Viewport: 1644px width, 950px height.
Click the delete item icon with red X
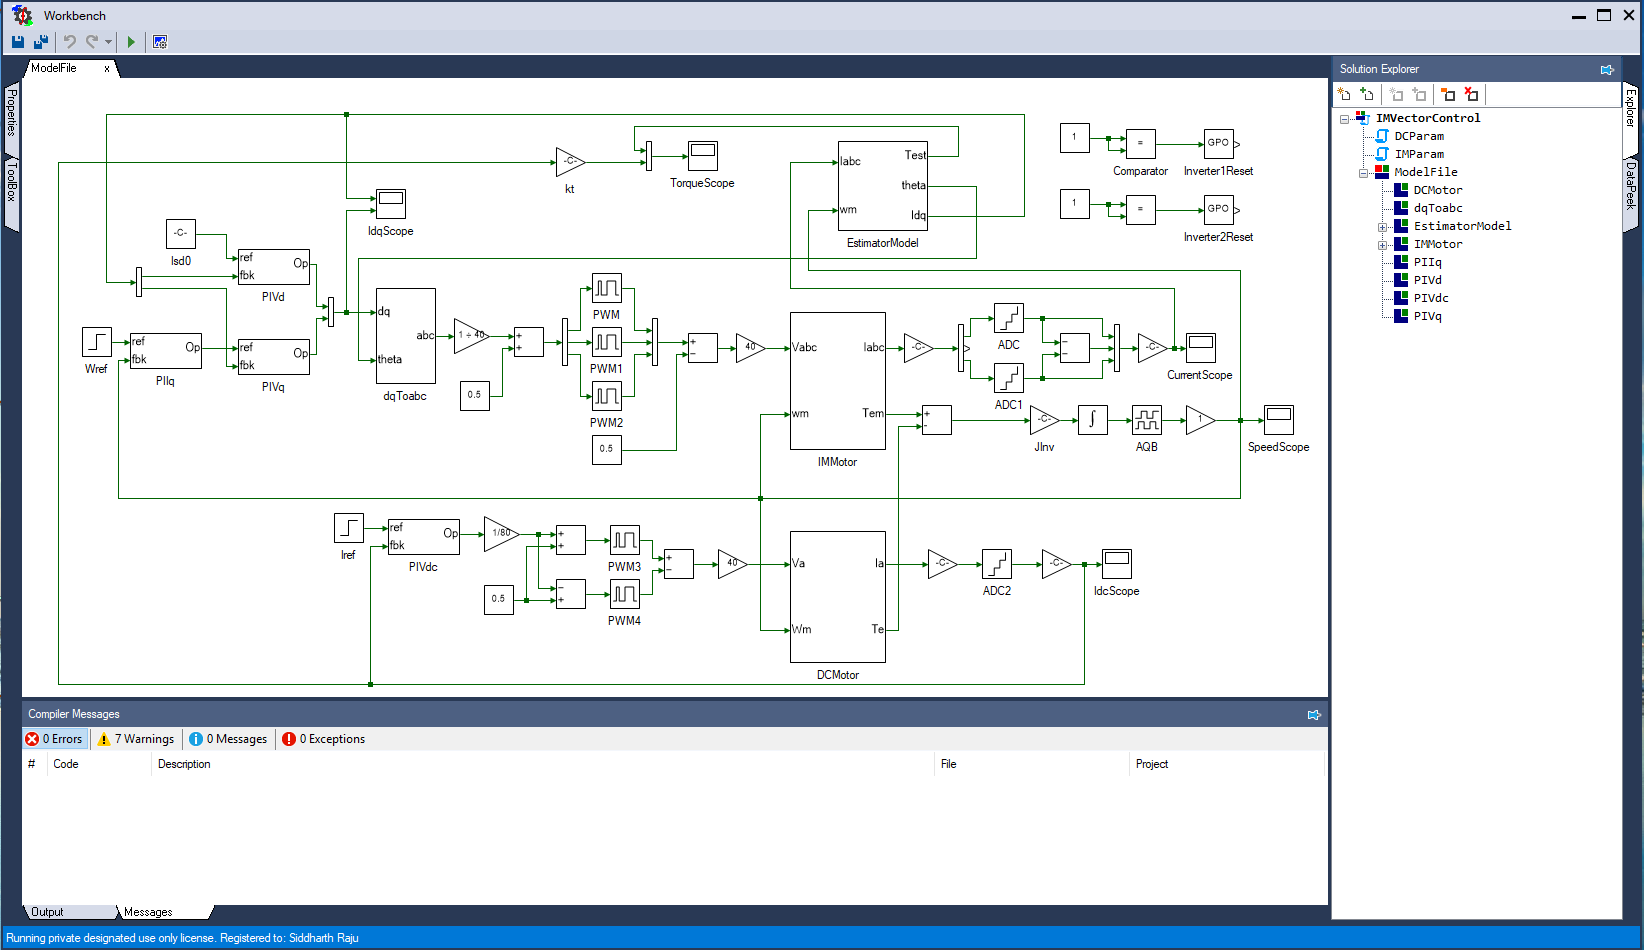pos(1471,94)
